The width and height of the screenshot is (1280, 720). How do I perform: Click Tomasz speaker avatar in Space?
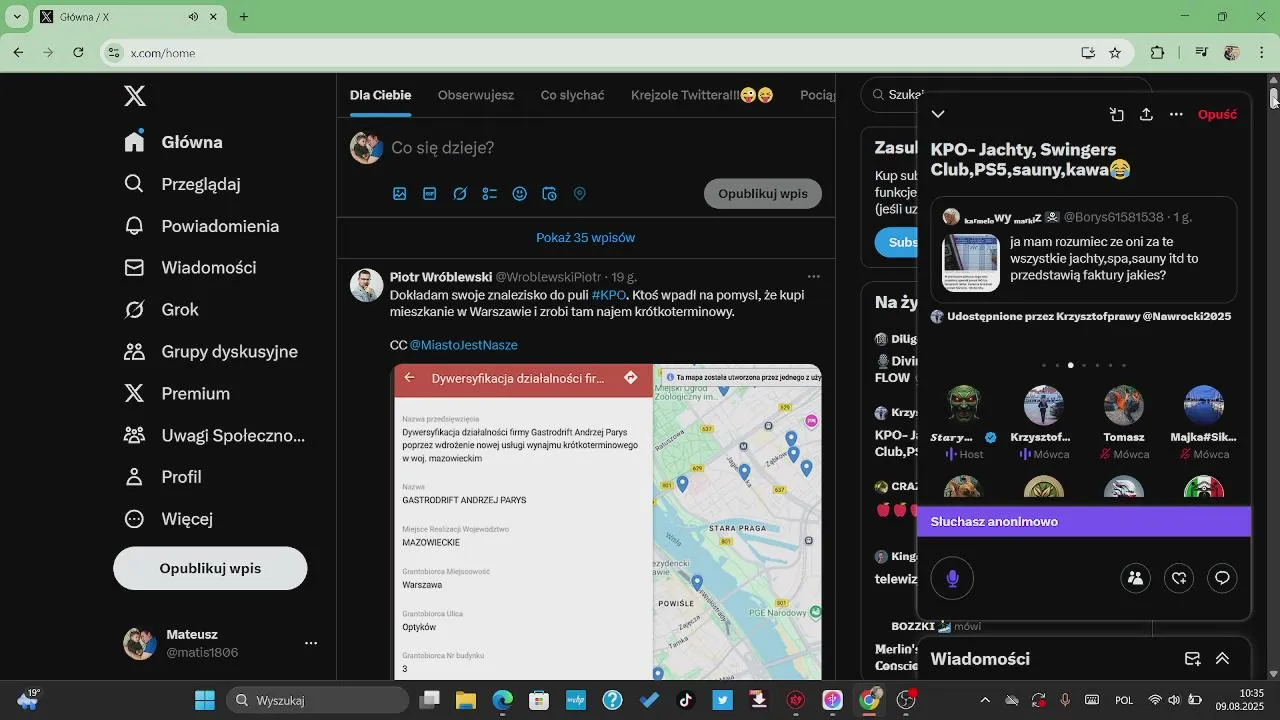[1124, 405]
